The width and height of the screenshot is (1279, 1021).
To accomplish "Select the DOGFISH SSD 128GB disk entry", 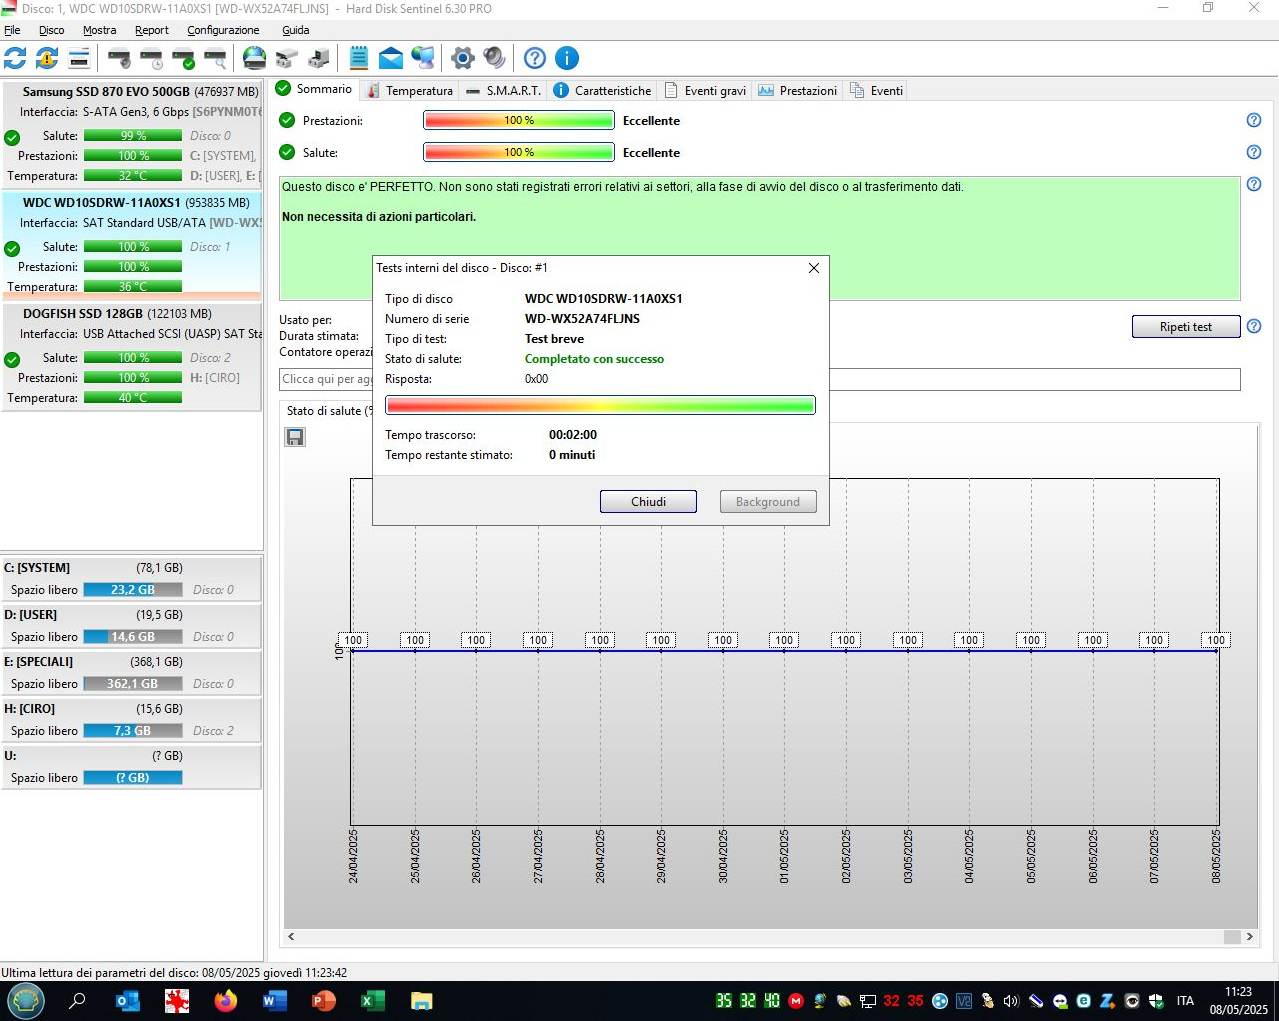I will click(131, 356).
